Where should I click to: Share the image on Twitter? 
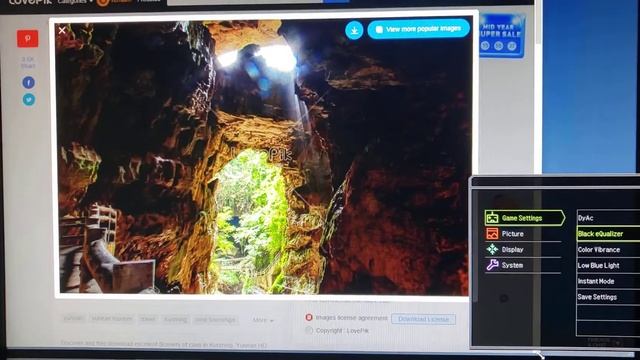[29, 100]
